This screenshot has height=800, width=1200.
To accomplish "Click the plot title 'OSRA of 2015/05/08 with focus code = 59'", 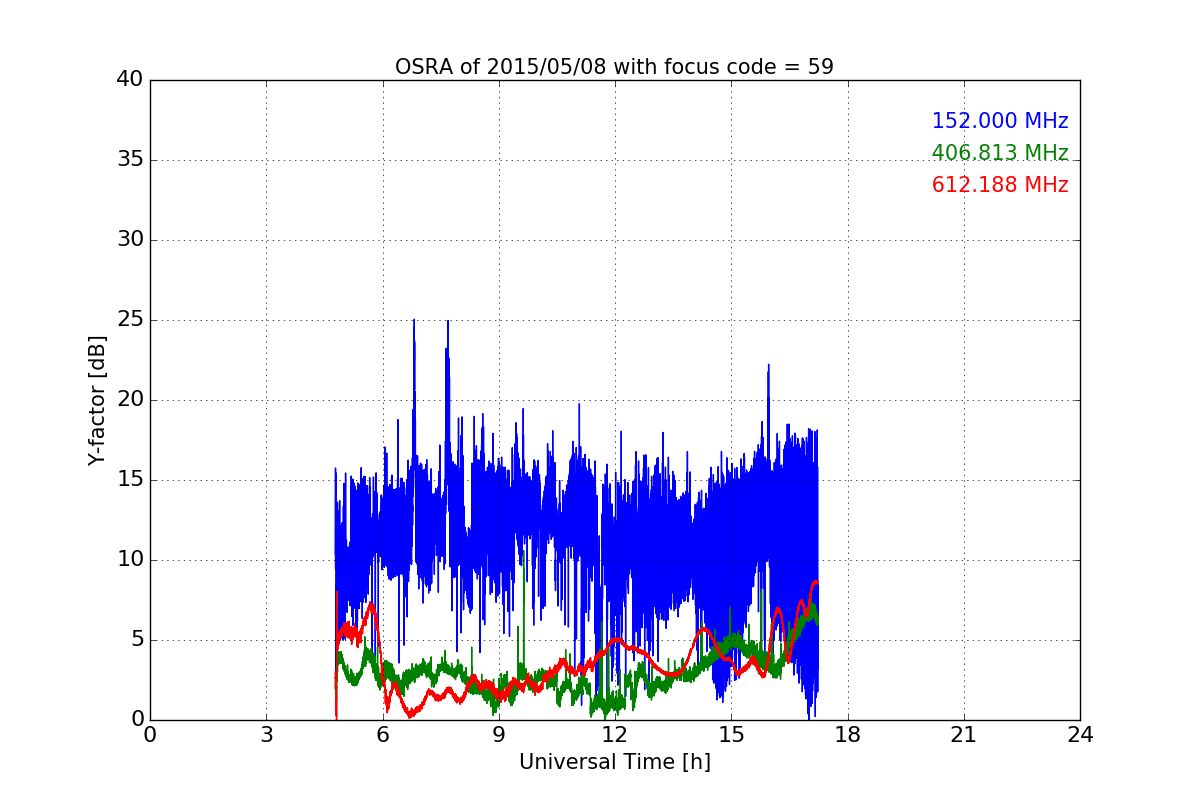I will [x=614, y=67].
